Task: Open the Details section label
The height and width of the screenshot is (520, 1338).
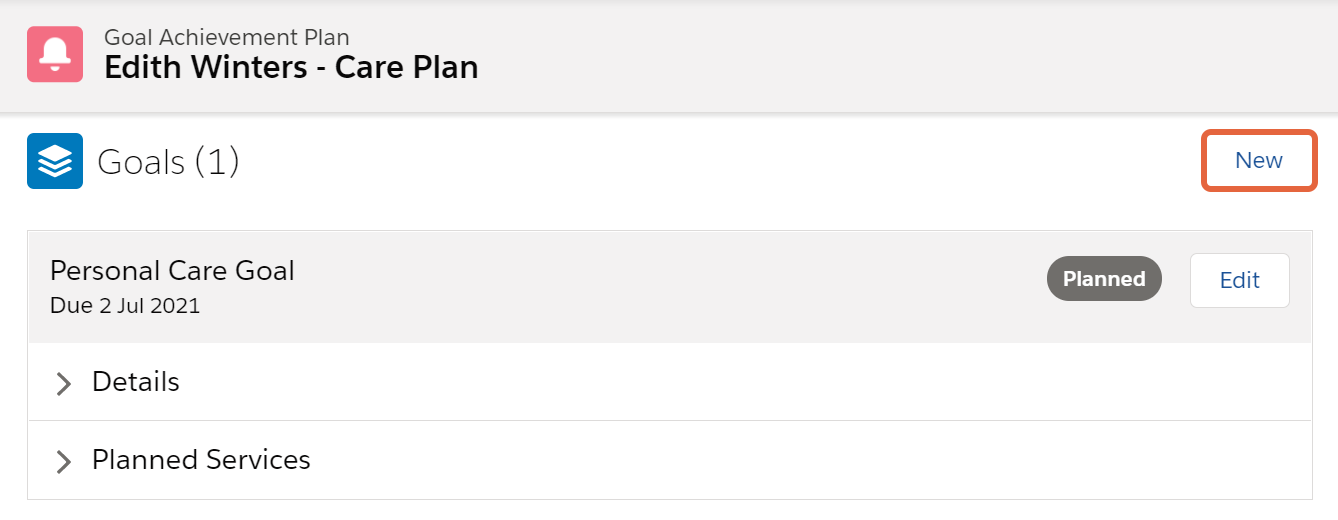Action: click(136, 382)
